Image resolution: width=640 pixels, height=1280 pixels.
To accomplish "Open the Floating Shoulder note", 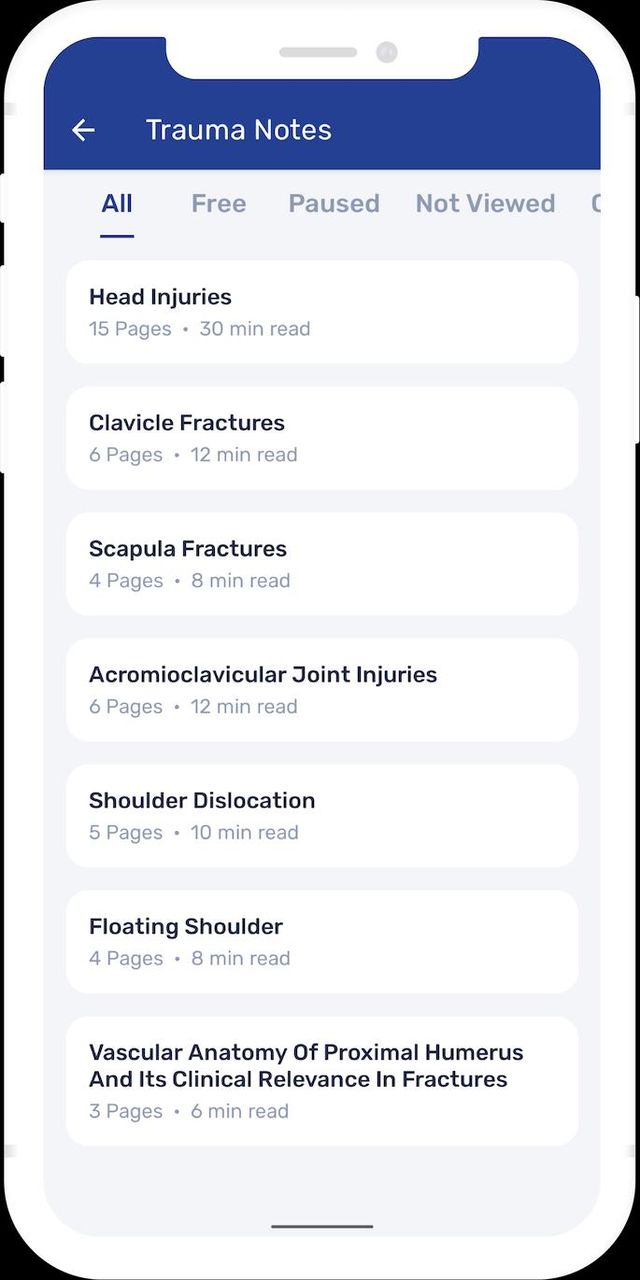I will [x=320, y=940].
